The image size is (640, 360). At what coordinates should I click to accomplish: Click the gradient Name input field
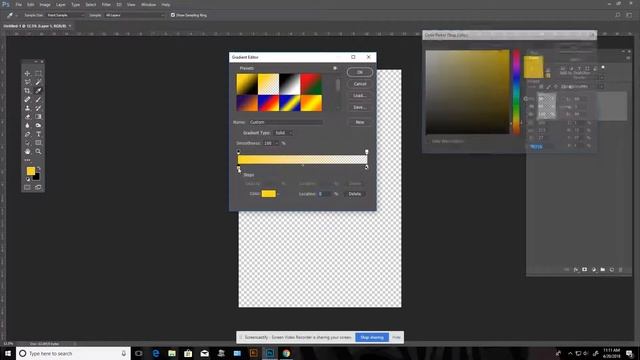coord(286,122)
